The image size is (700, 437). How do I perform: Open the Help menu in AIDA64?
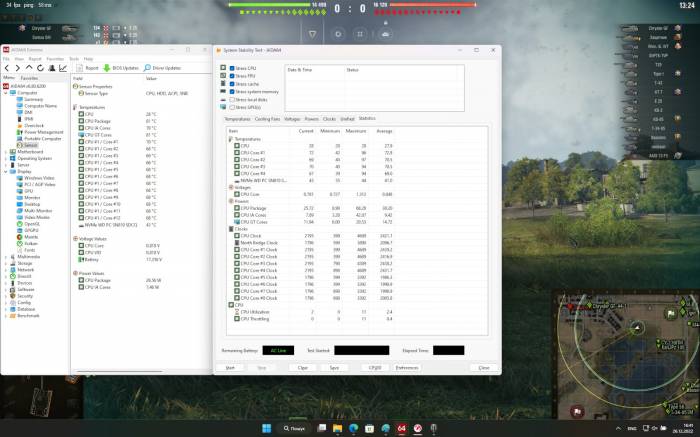(x=88, y=58)
